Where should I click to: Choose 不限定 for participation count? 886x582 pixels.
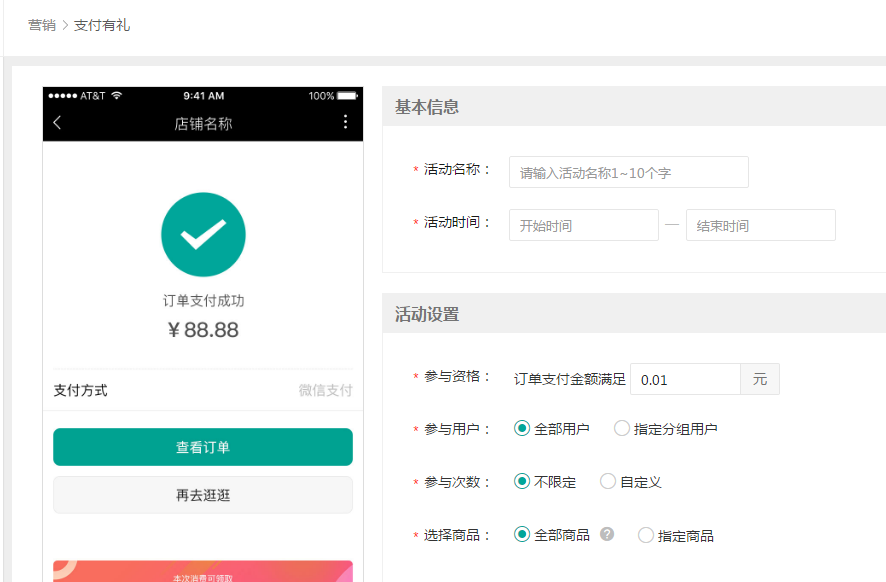pos(522,482)
